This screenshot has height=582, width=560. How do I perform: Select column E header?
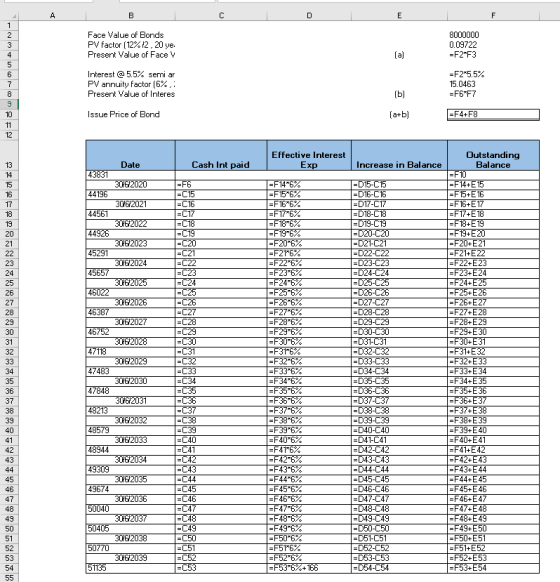point(399,16)
